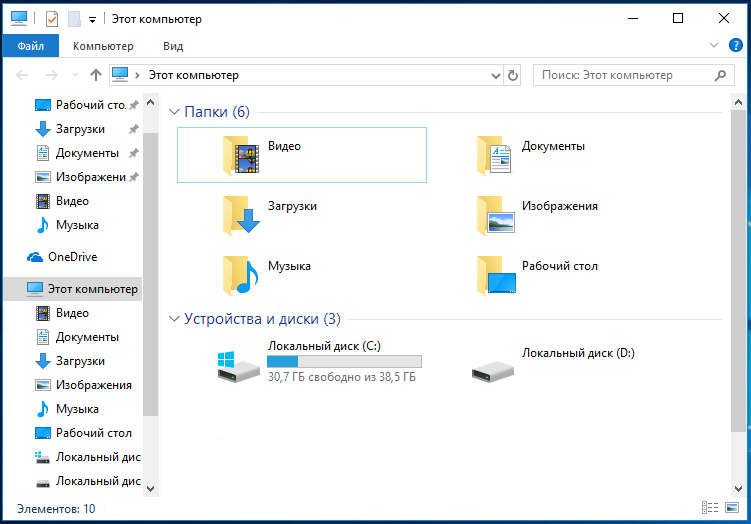Click the navigation pane scroll down arrow

click(x=150, y=489)
